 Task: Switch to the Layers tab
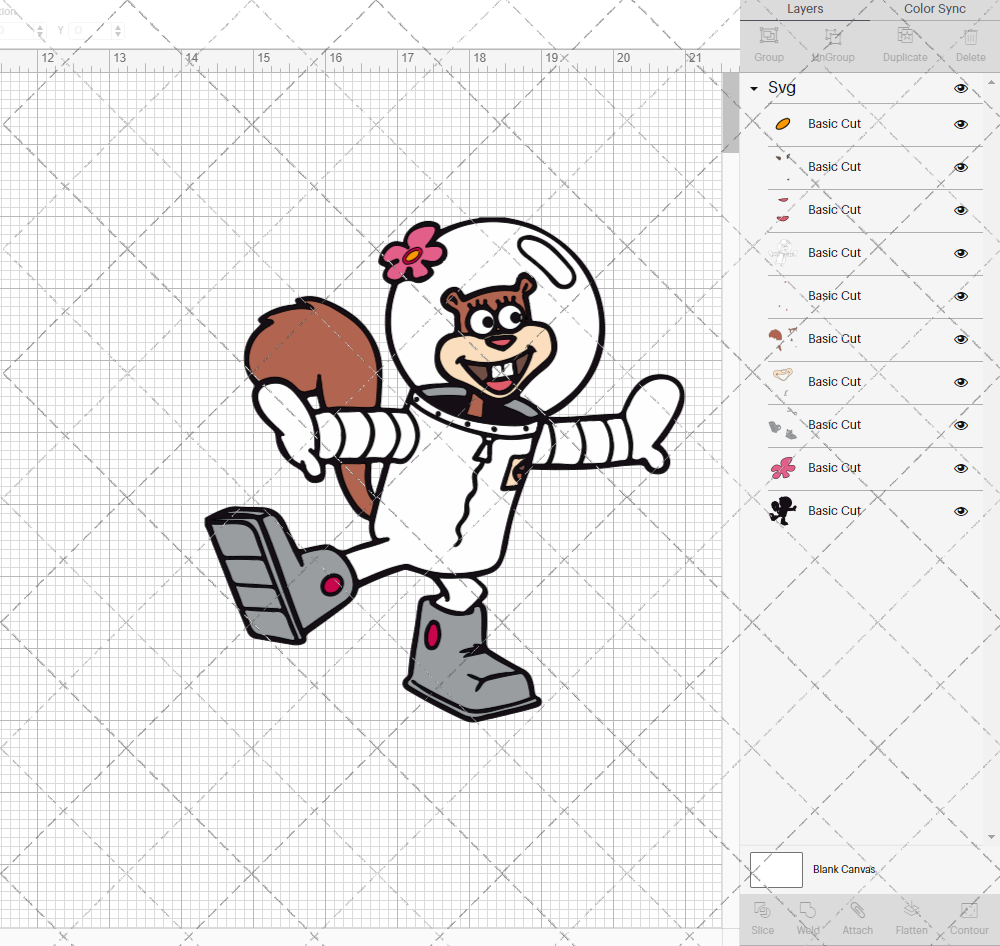805,9
